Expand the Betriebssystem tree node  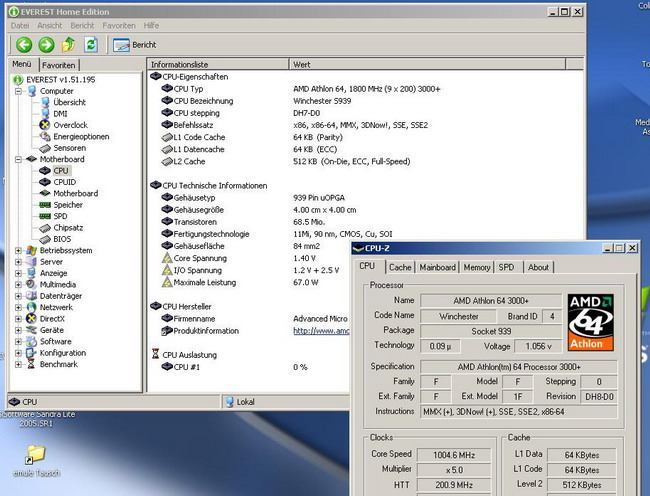18,251
